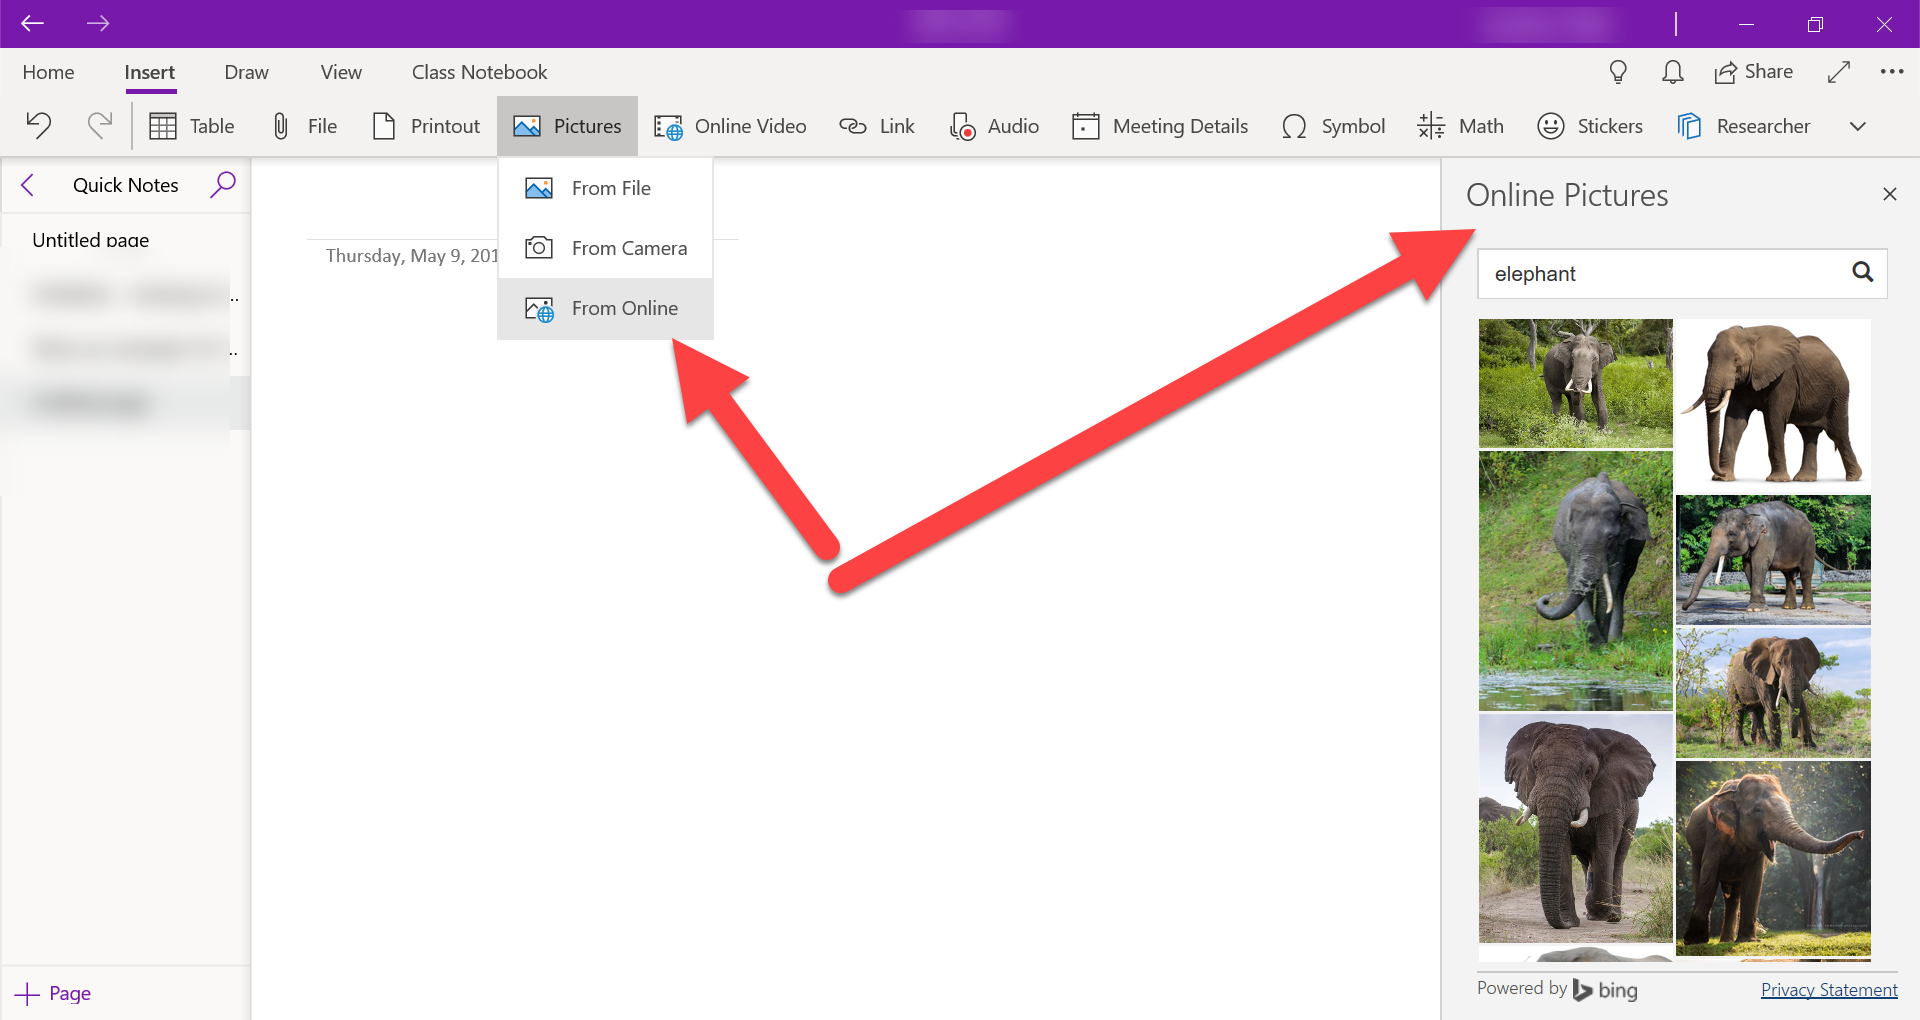Close the Online Pictures pane
Viewport: 1920px width, 1020px height.
(x=1889, y=194)
